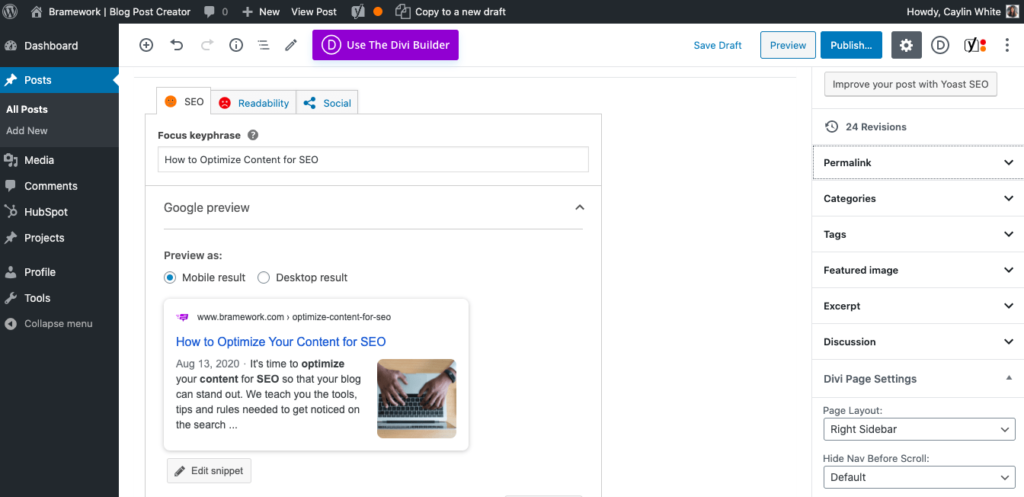Click the pencil Tools icon in toolbar
The width and height of the screenshot is (1024, 497).
coord(291,45)
